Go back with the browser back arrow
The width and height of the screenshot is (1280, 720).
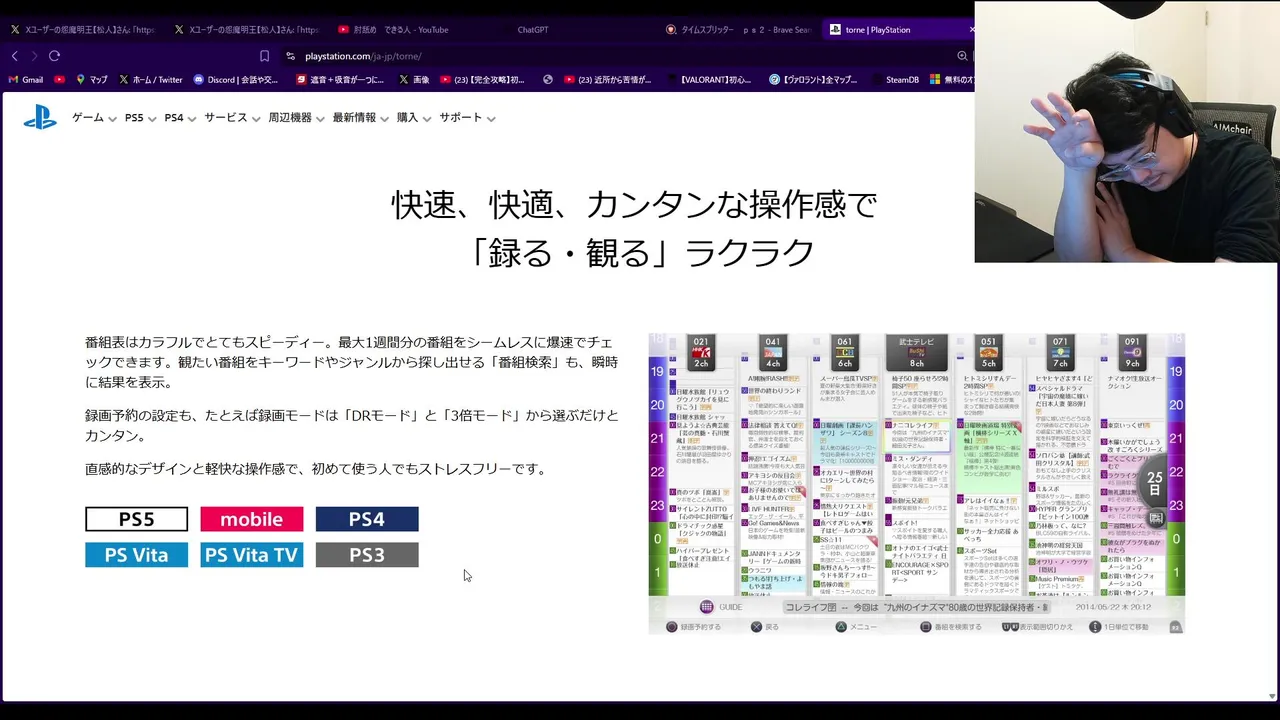pyautogui.click(x=14, y=56)
